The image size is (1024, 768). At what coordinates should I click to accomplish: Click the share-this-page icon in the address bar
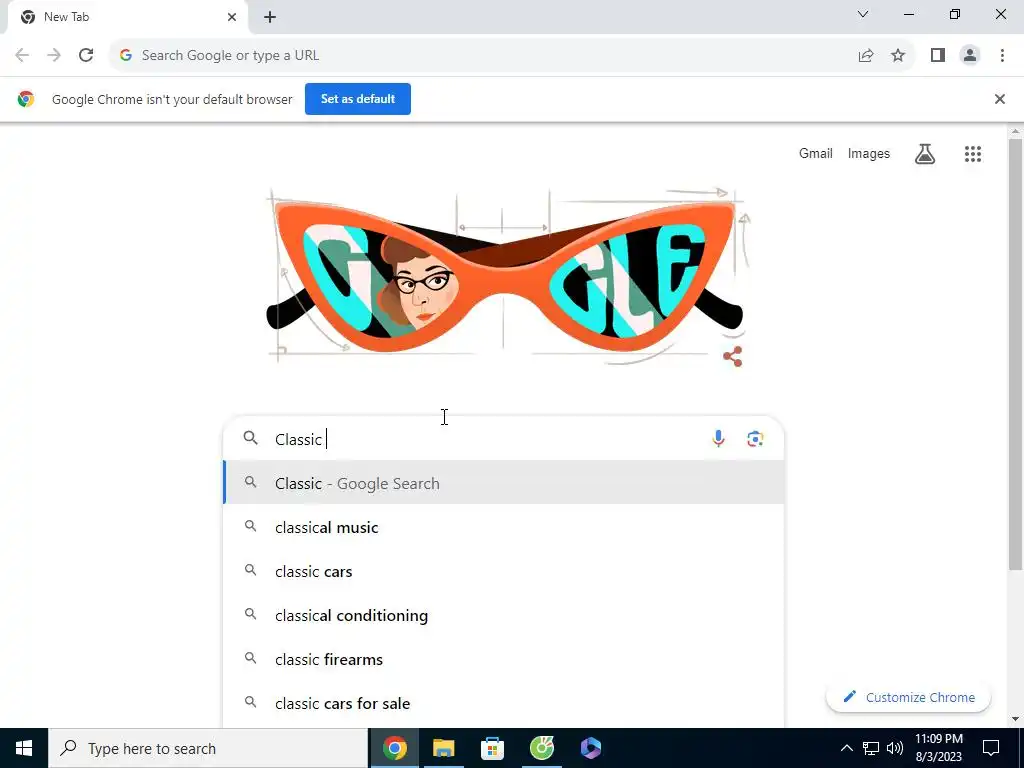tap(866, 56)
